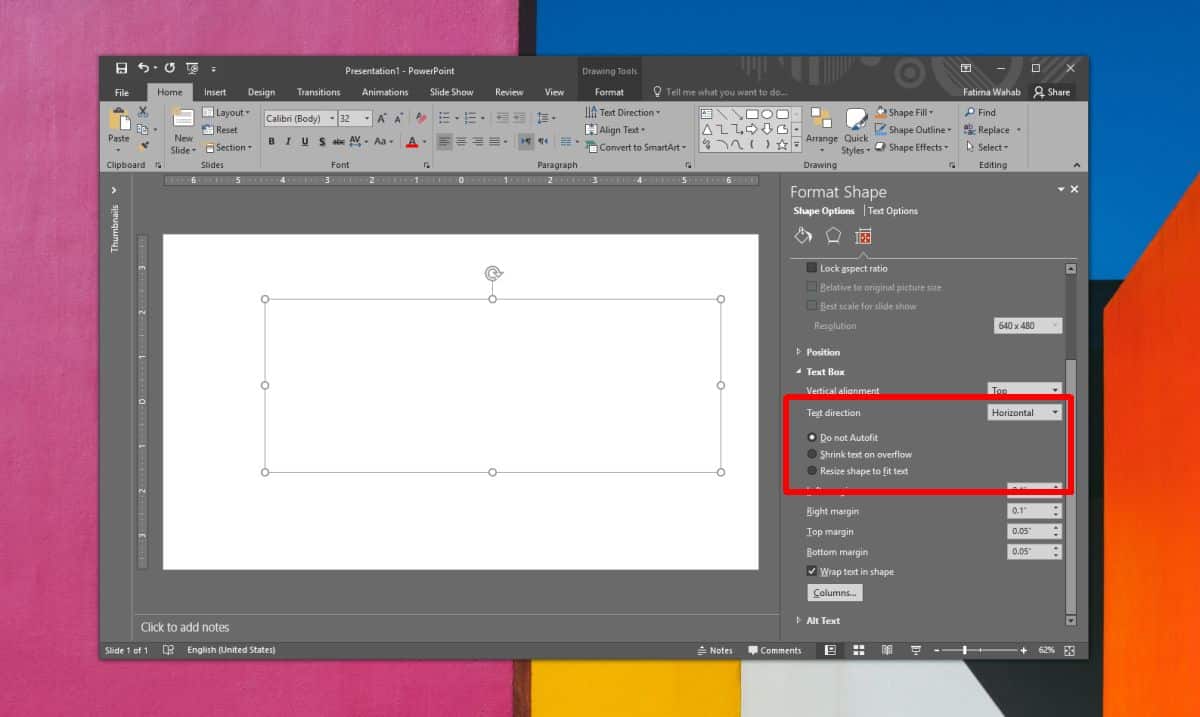Open the Text direction dropdown
The image size is (1200, 717).
pyautogui.click(x=1023, y=412)
